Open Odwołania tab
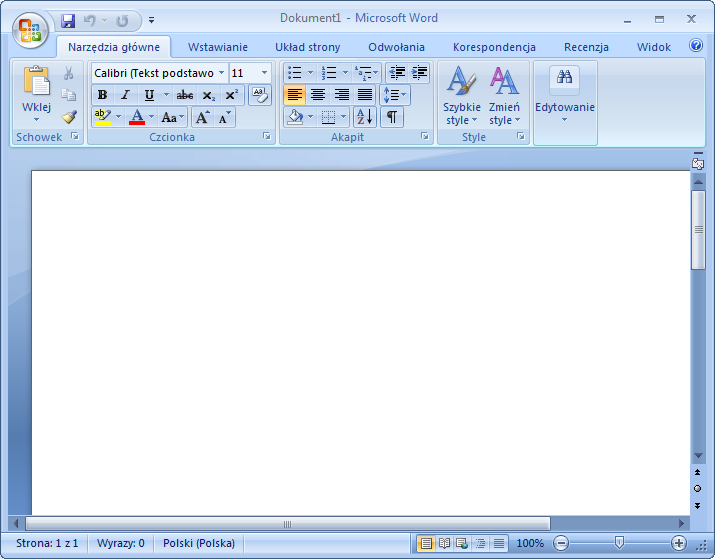This screenshot has height=559, width=715. click(x=396, y=47)
